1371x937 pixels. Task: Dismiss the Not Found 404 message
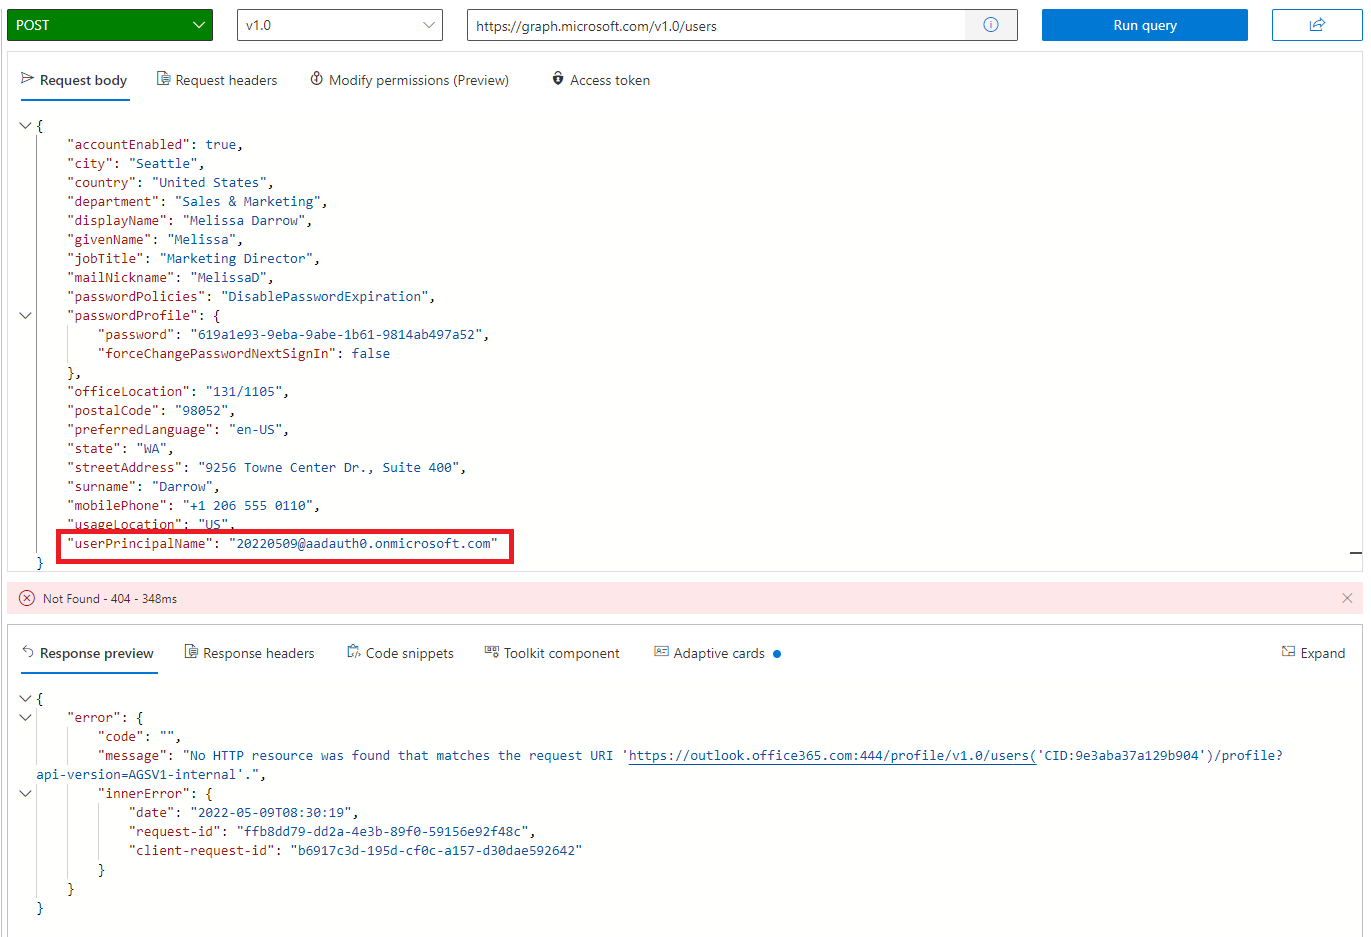click(1347, 598)
